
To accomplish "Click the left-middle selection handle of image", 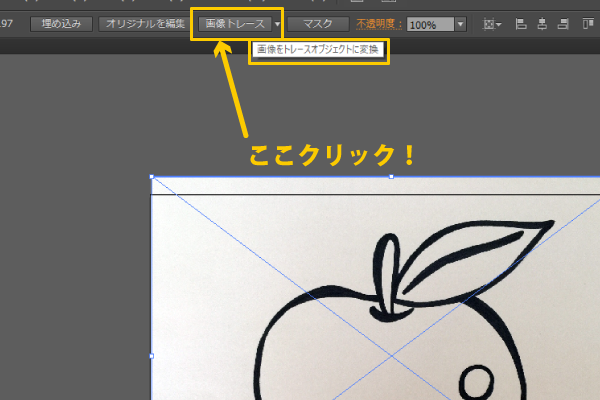I will pos(151,355).
